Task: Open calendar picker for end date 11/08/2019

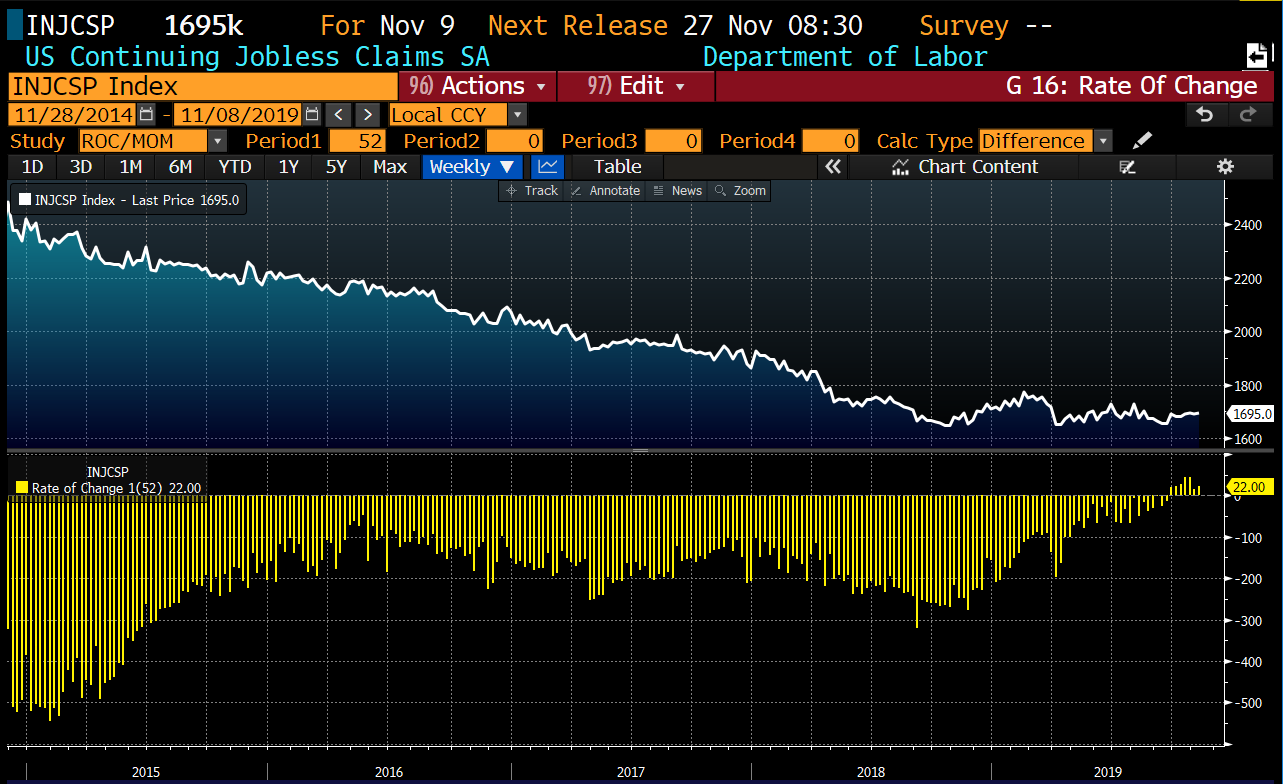Action: coord(312,115)
